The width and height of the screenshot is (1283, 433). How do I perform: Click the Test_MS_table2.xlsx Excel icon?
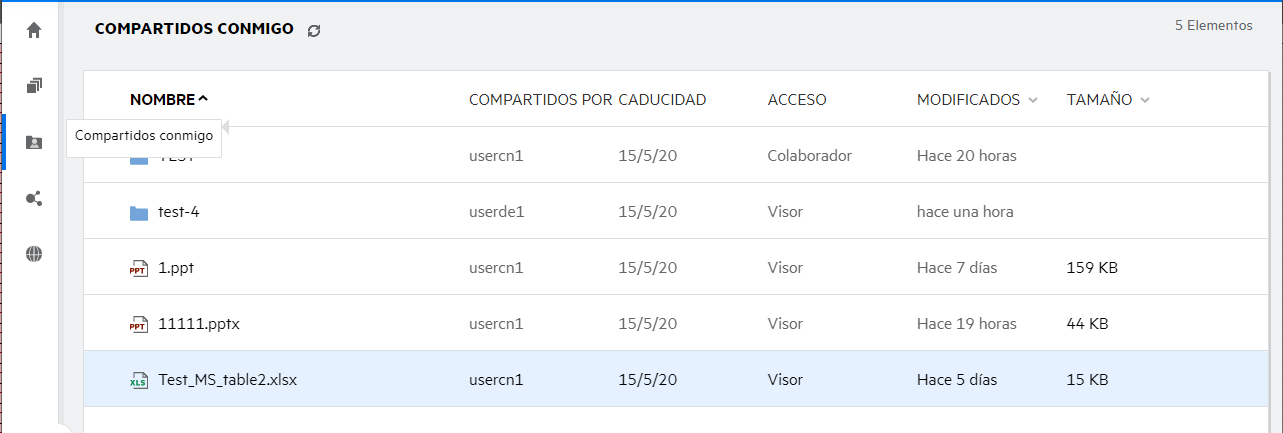[x=139, y=380]
